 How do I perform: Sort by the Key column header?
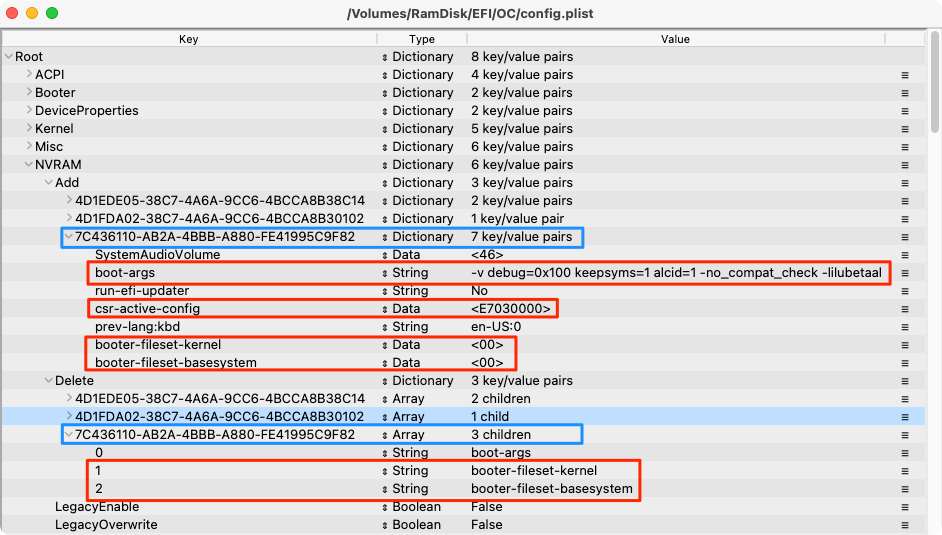point(189,39)
